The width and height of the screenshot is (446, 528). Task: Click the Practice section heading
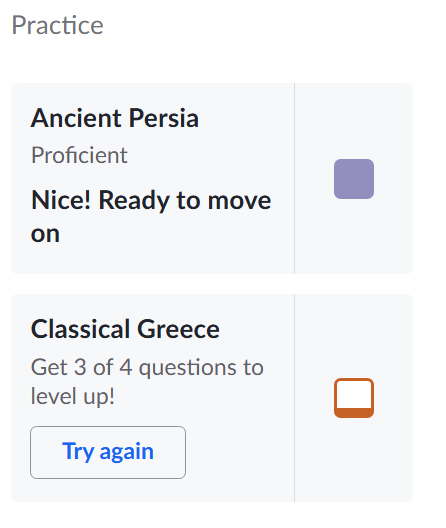57,25
